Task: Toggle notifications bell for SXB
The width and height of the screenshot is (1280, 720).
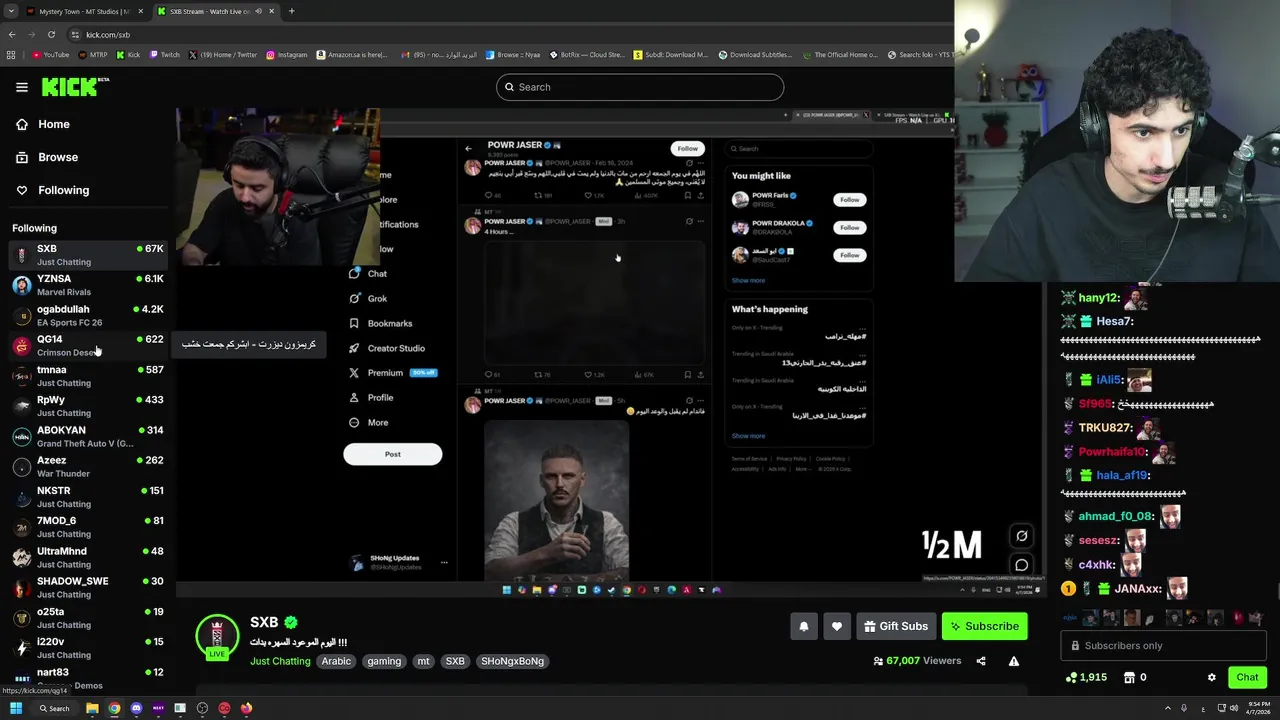Action: click(x=803, y=626)
